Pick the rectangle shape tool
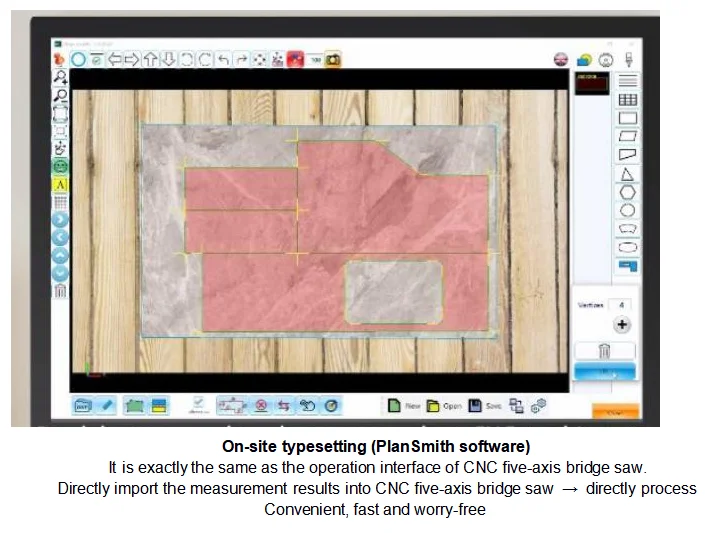The width and height of the screenshot is (721, 533). pyautogui.click(x=627, y=118)
